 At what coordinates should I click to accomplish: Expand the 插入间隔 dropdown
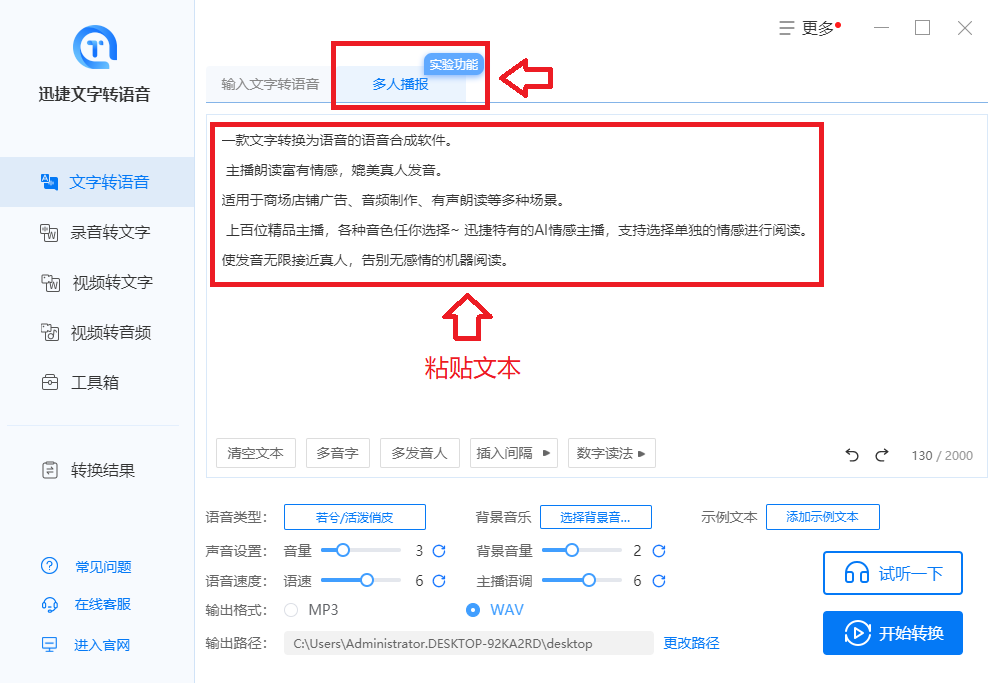coord(514,453)
